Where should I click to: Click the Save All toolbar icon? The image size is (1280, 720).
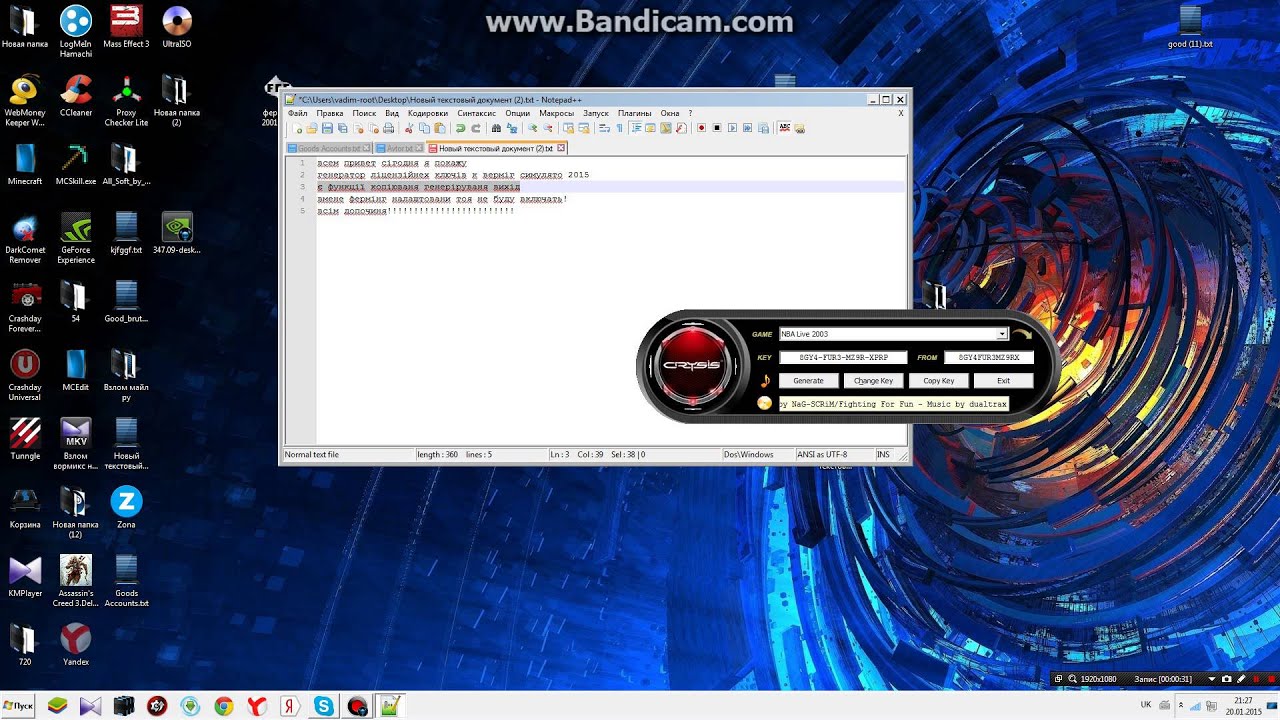(342, 128)
